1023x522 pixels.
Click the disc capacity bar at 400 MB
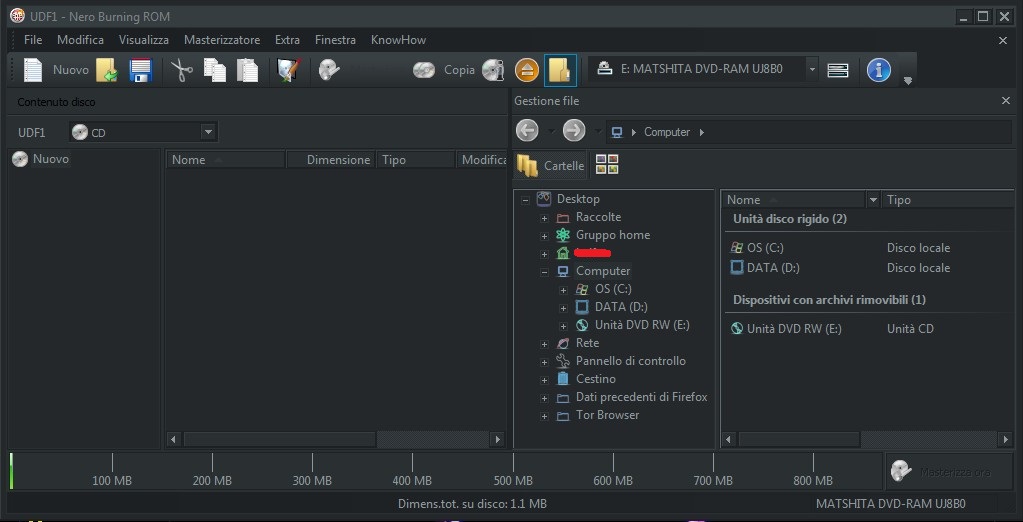[x=412, y=470]
